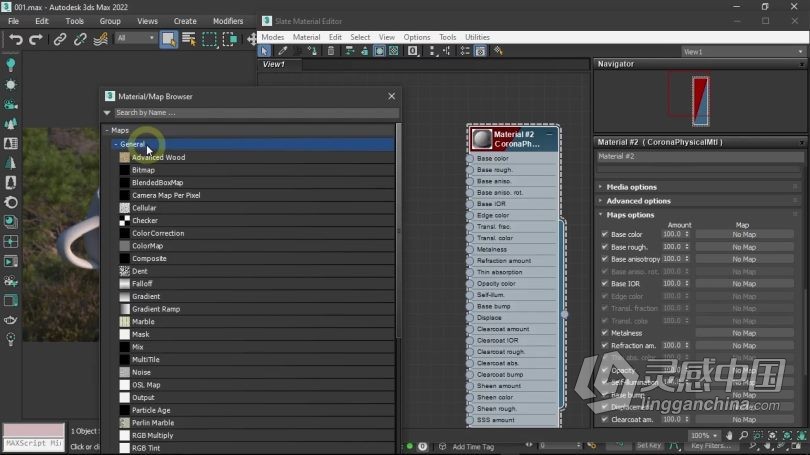The image size is (810, 455).
Task: Click No Map button for Metalness
Action: 744,333
